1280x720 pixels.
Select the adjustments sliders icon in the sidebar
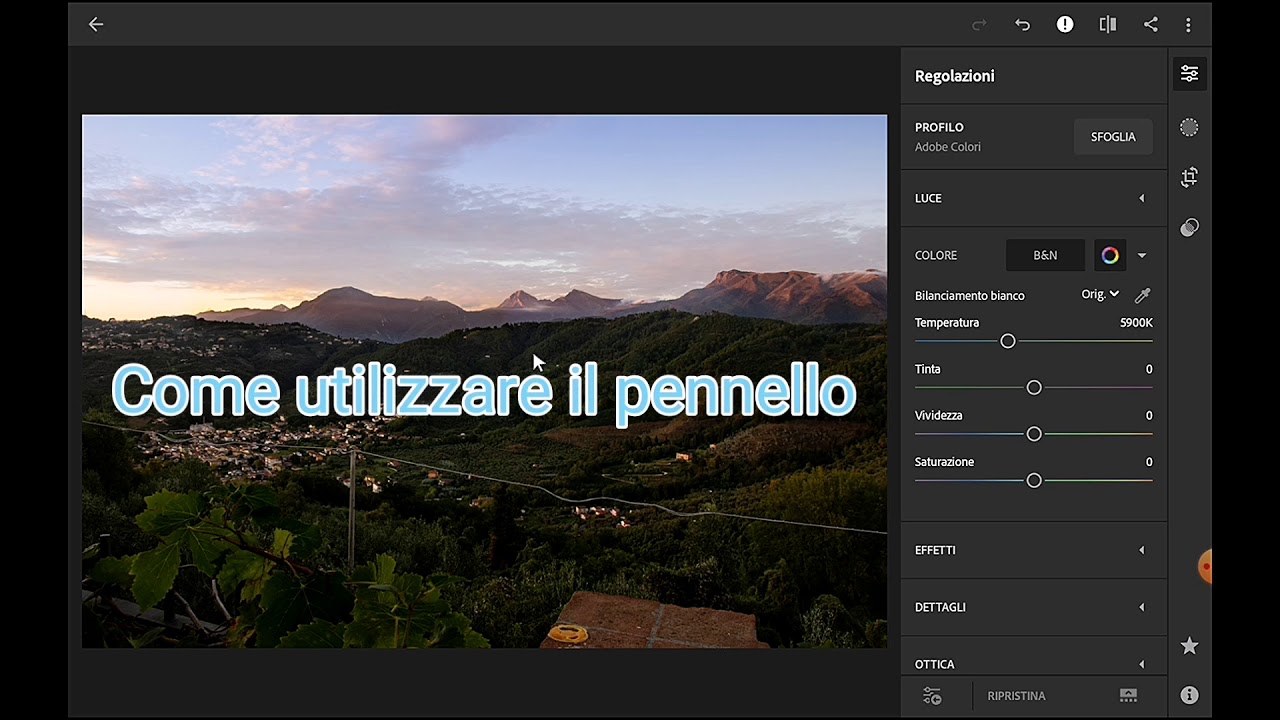tap(1189, 74)
